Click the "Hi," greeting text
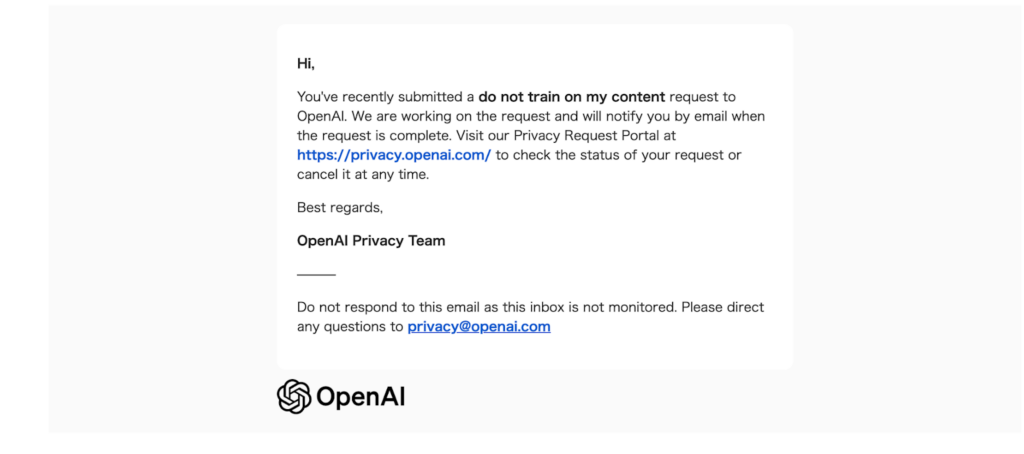The image size is (1024, 454). click(x=306, y=64)
